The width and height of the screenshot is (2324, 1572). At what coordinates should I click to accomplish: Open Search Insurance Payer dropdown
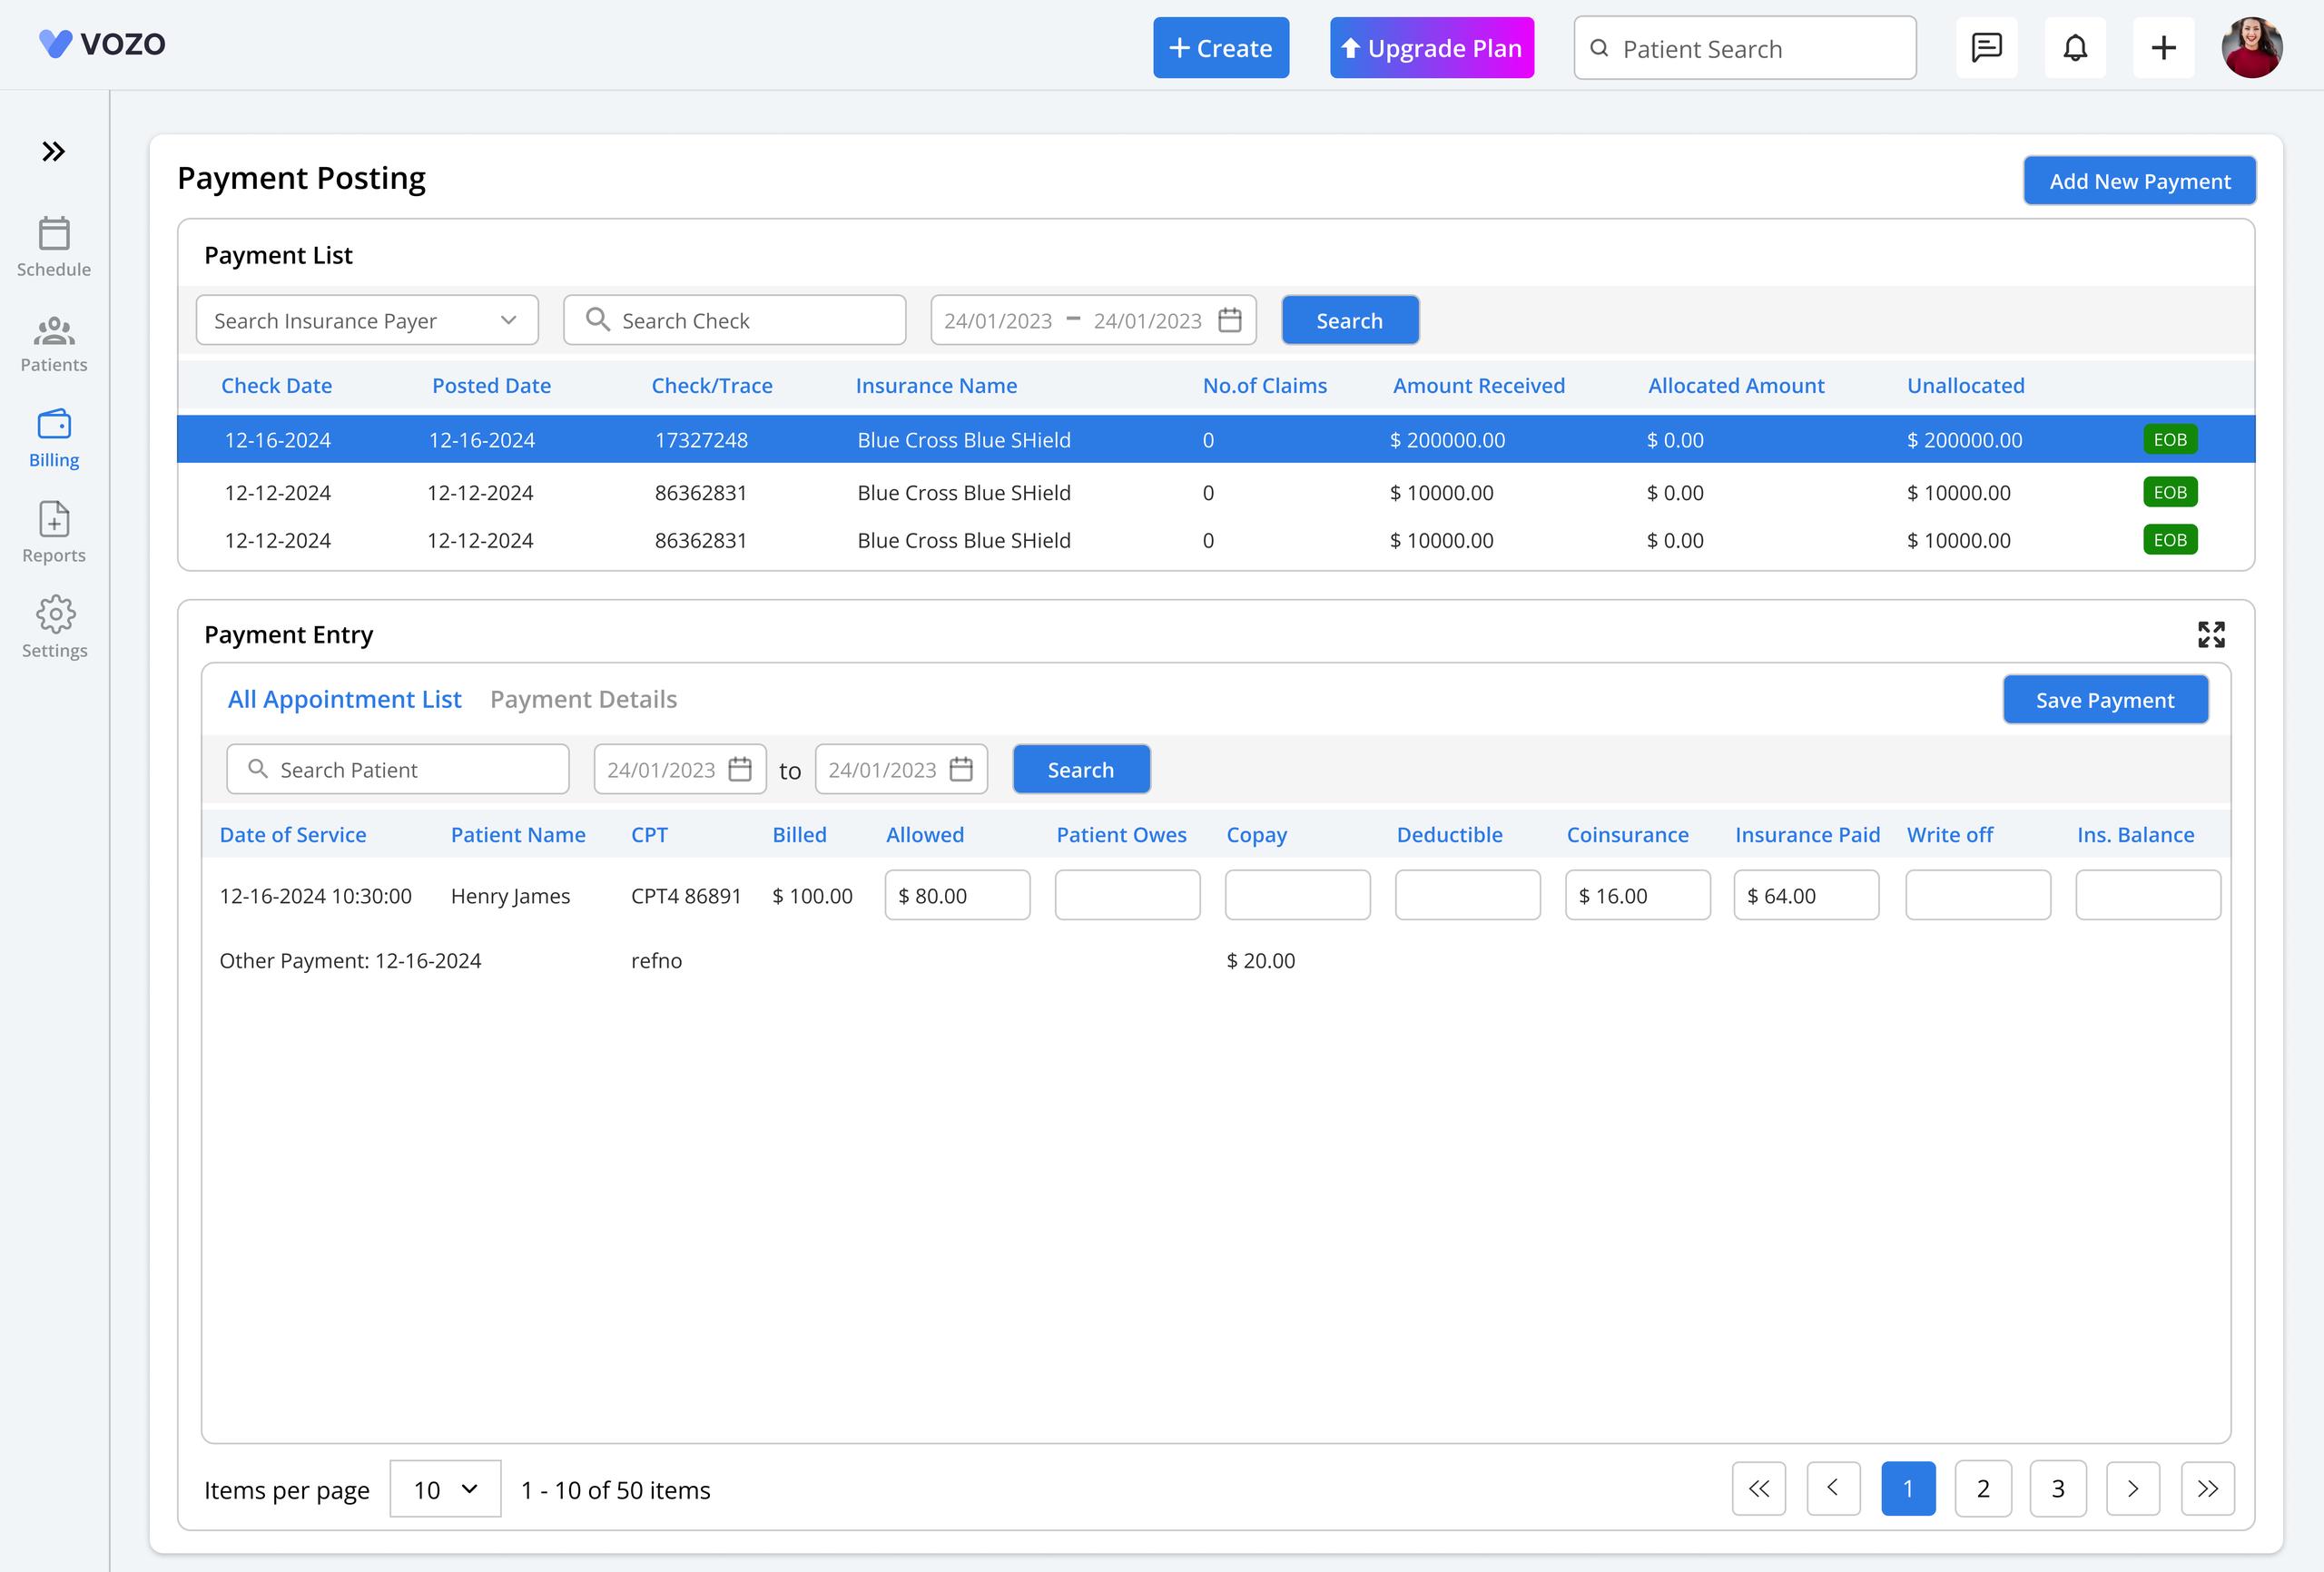(x=367, y=320)
